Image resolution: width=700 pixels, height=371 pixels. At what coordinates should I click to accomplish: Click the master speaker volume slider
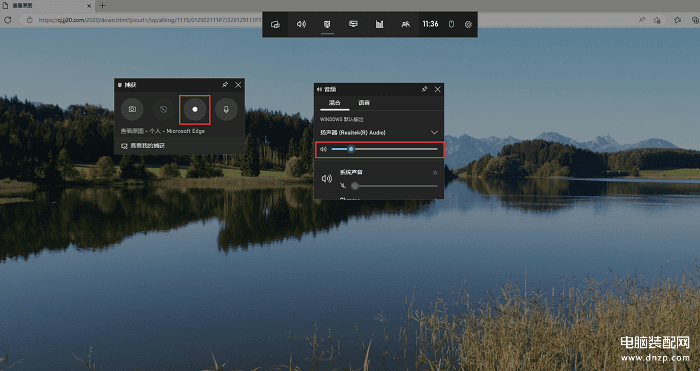pyautogui.click(x=384, y=149)
